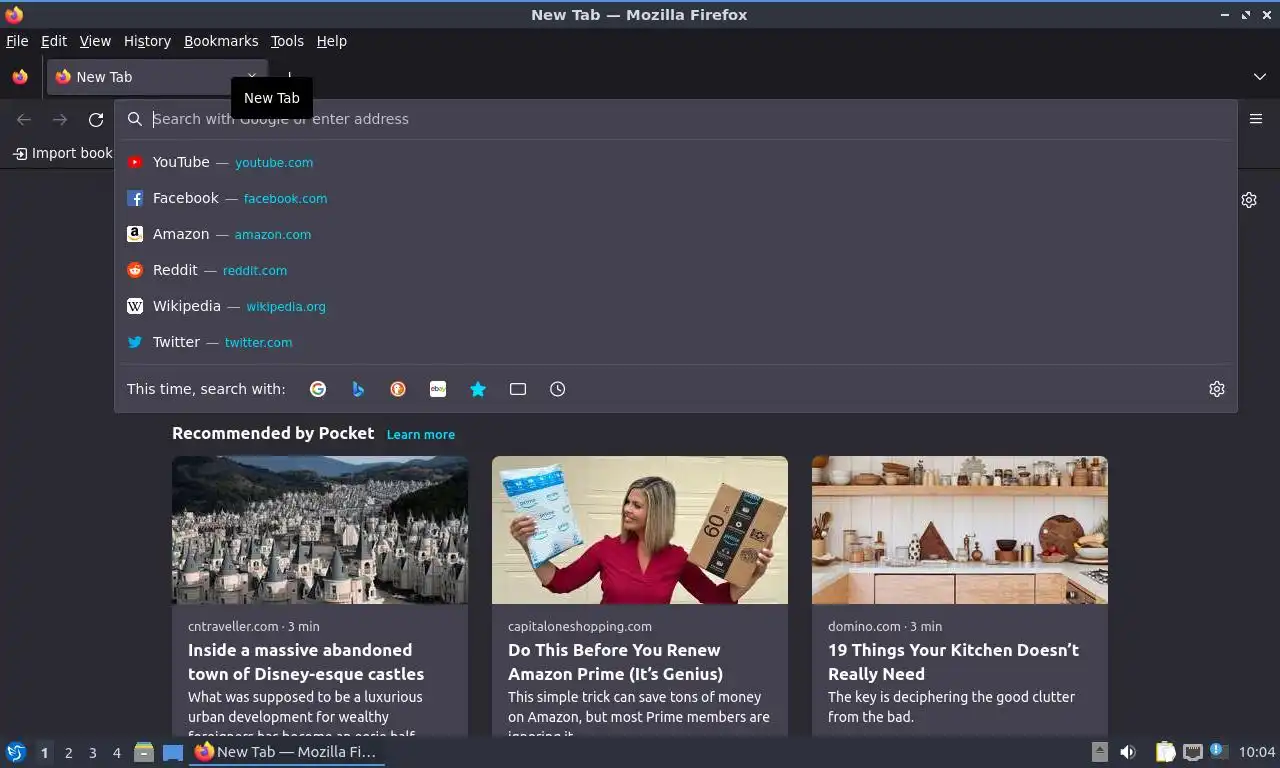This screenshot has height=768, width=1280.
Task: Choose the YouTube suggestion
Action: click(675, 162)
